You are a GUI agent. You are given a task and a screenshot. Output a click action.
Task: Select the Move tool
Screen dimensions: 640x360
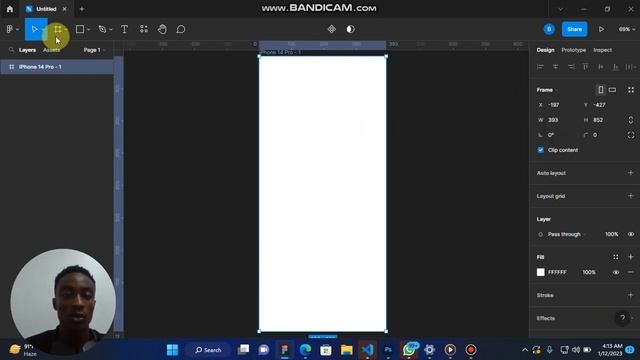(34, 29)
